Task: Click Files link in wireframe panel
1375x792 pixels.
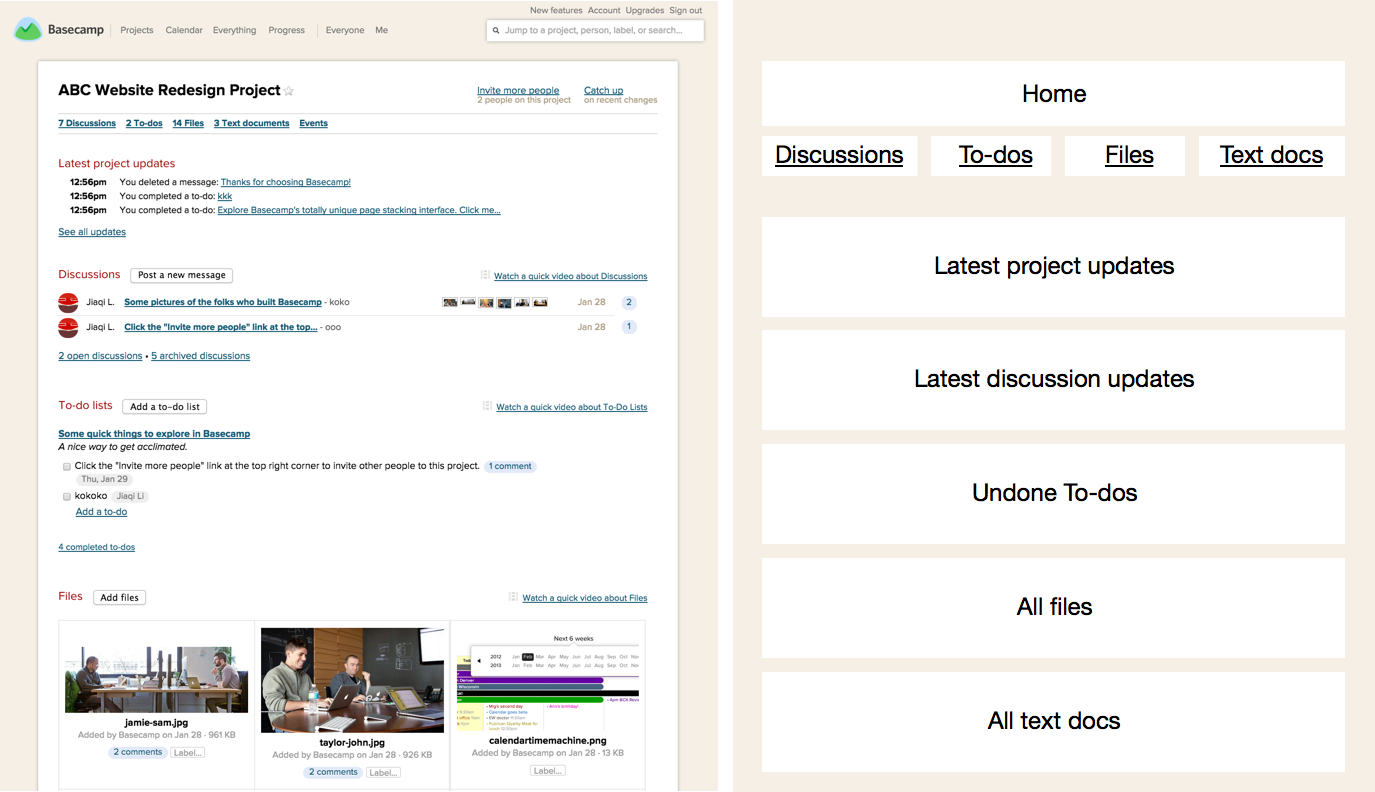Action: (1129, 155)
